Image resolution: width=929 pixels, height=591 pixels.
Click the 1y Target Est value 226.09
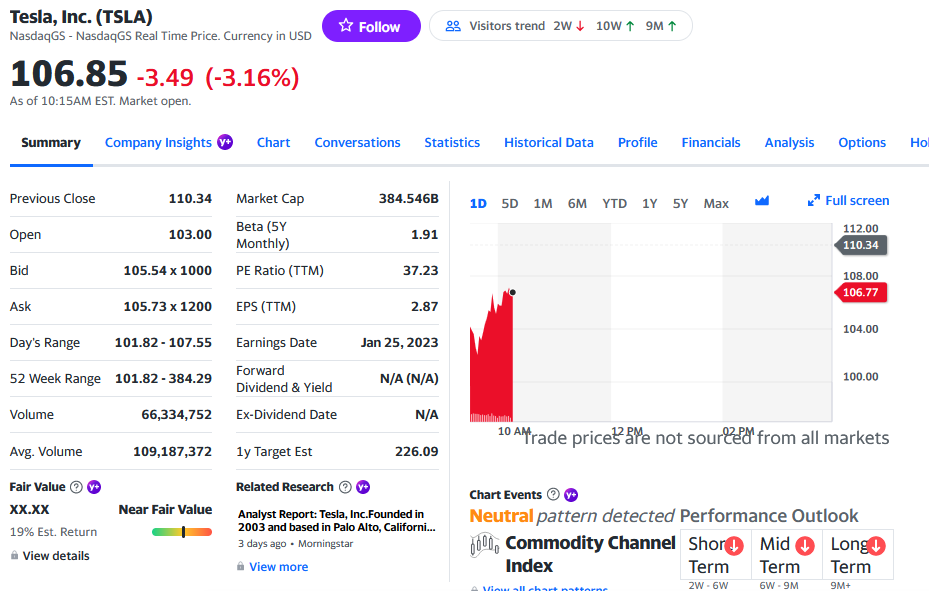point(417,451)
